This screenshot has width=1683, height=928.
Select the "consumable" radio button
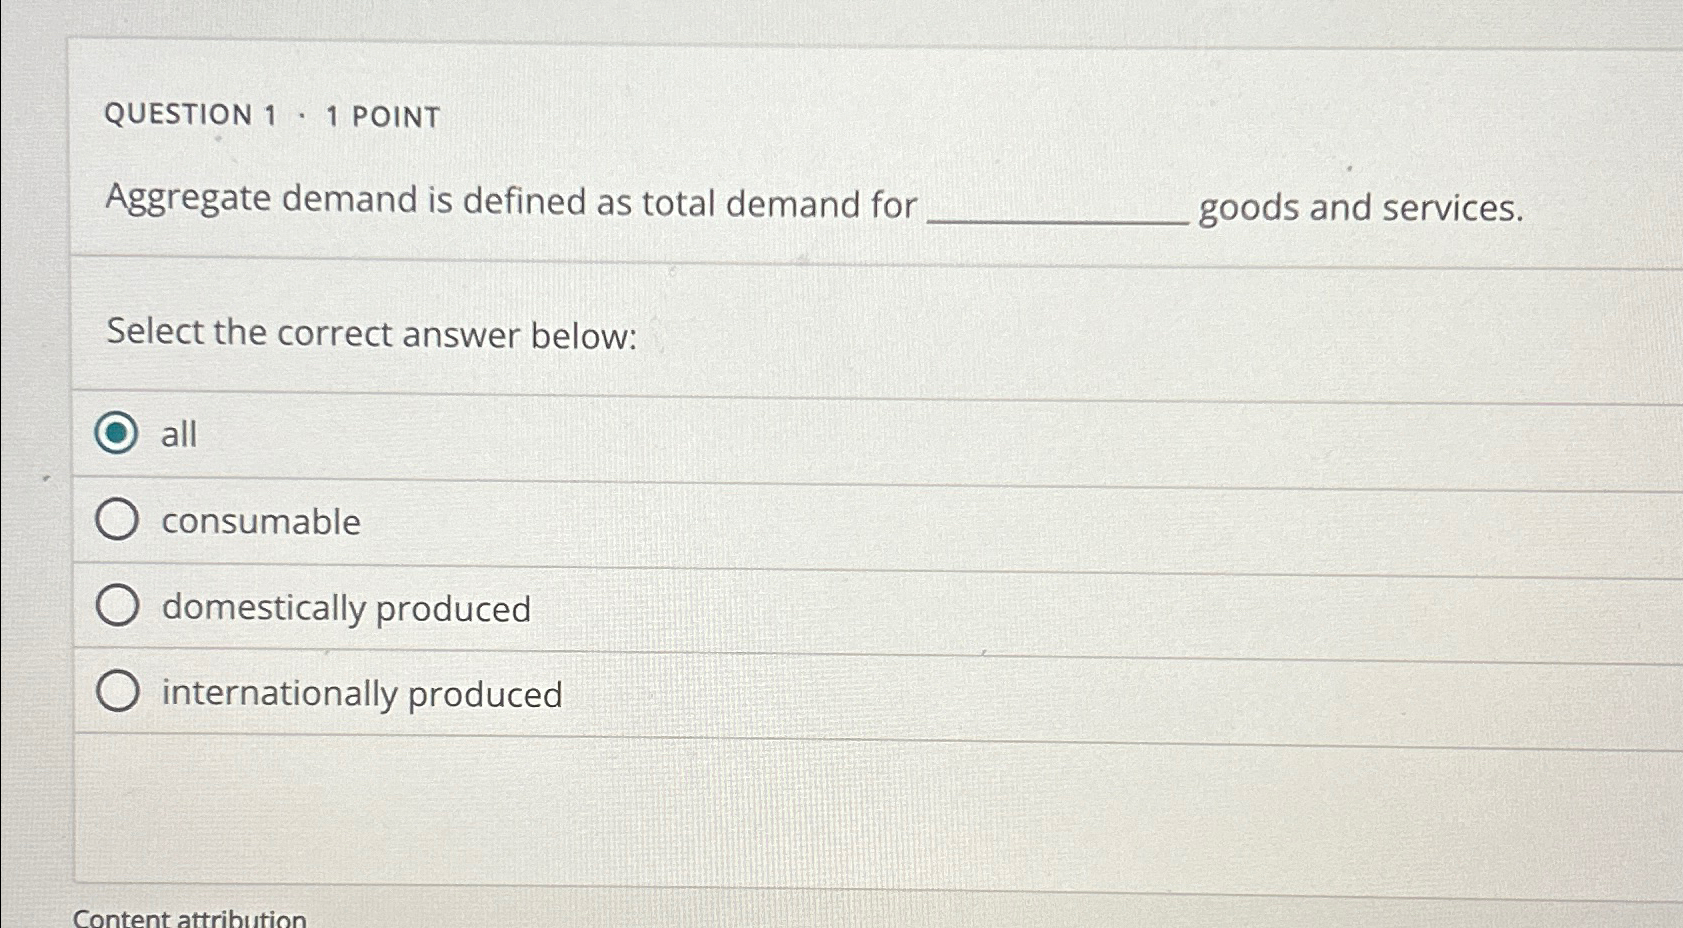tap(118, 520)
